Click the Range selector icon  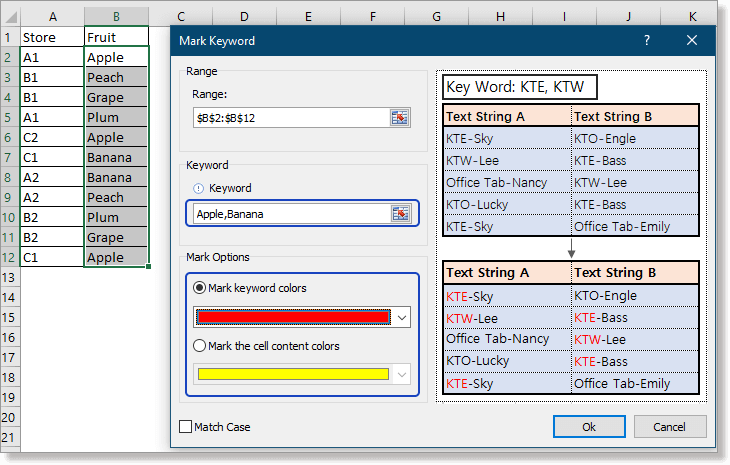pos(400,117)
